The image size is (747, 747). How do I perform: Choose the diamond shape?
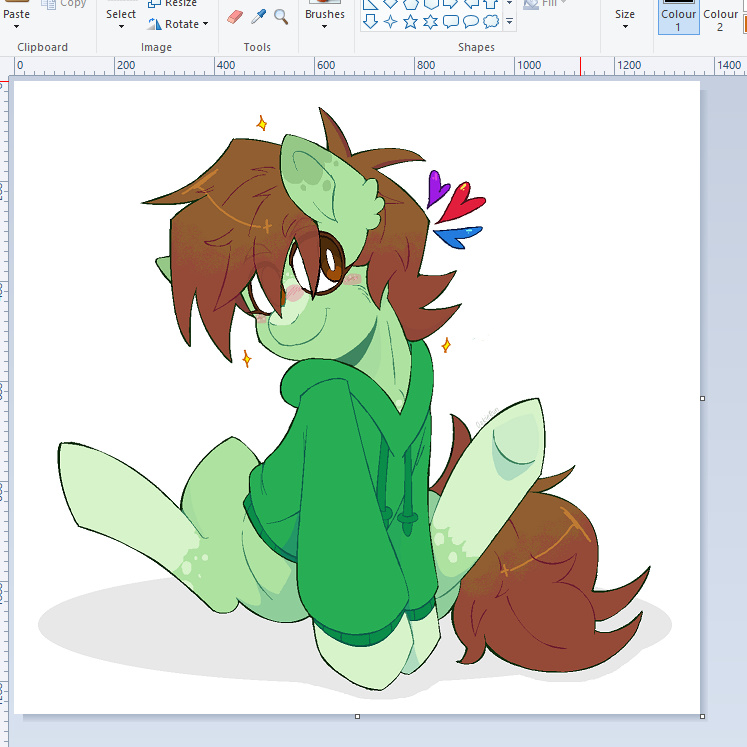(390, 4)
